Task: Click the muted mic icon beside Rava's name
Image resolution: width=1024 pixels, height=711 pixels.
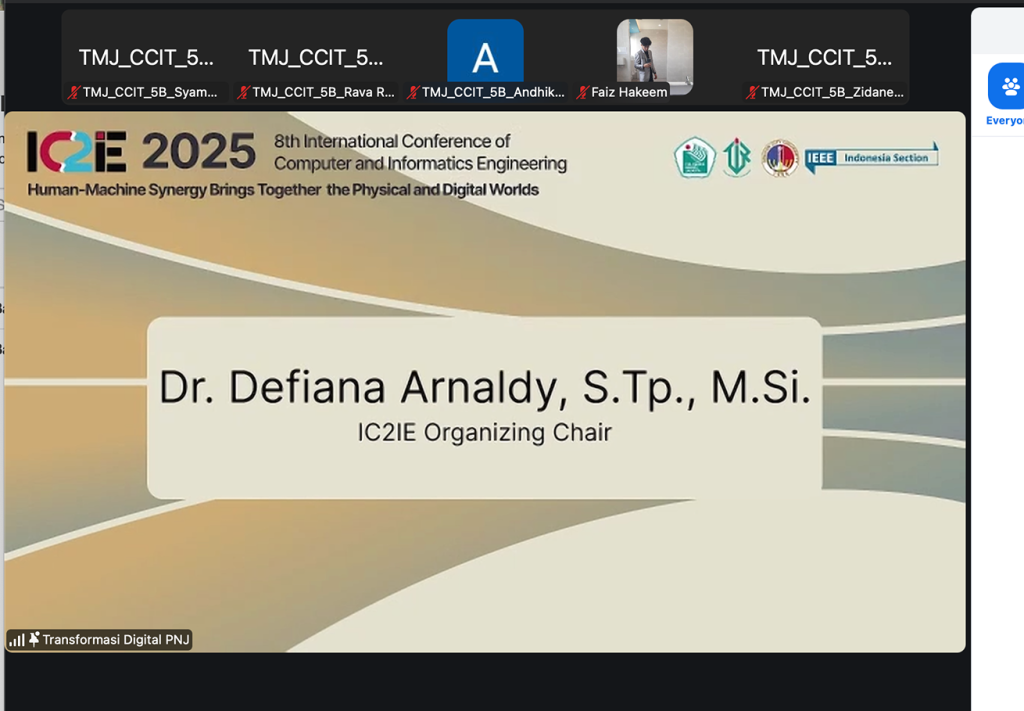Action: [x=243, y=92]
